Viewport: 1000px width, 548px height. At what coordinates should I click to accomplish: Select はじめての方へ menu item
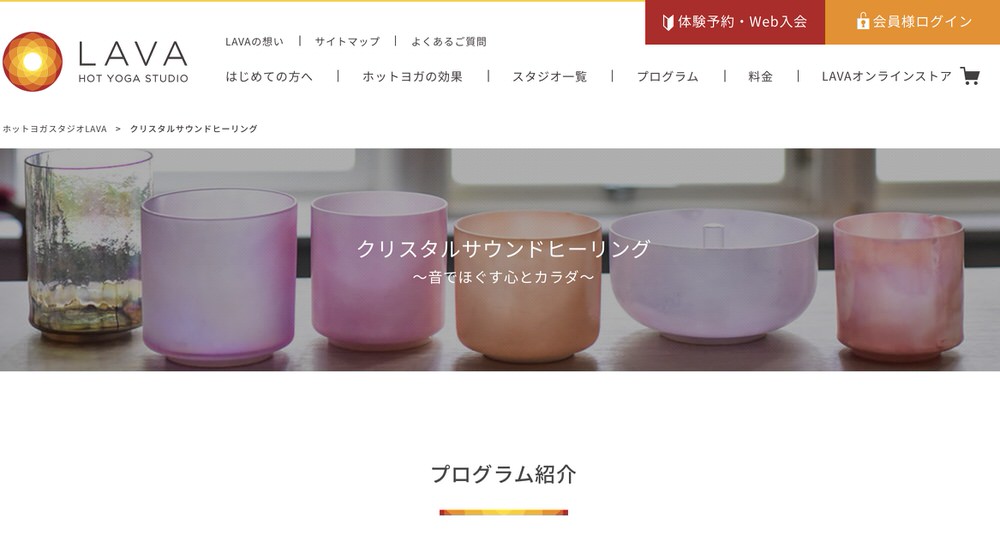(x=269, y=77)
